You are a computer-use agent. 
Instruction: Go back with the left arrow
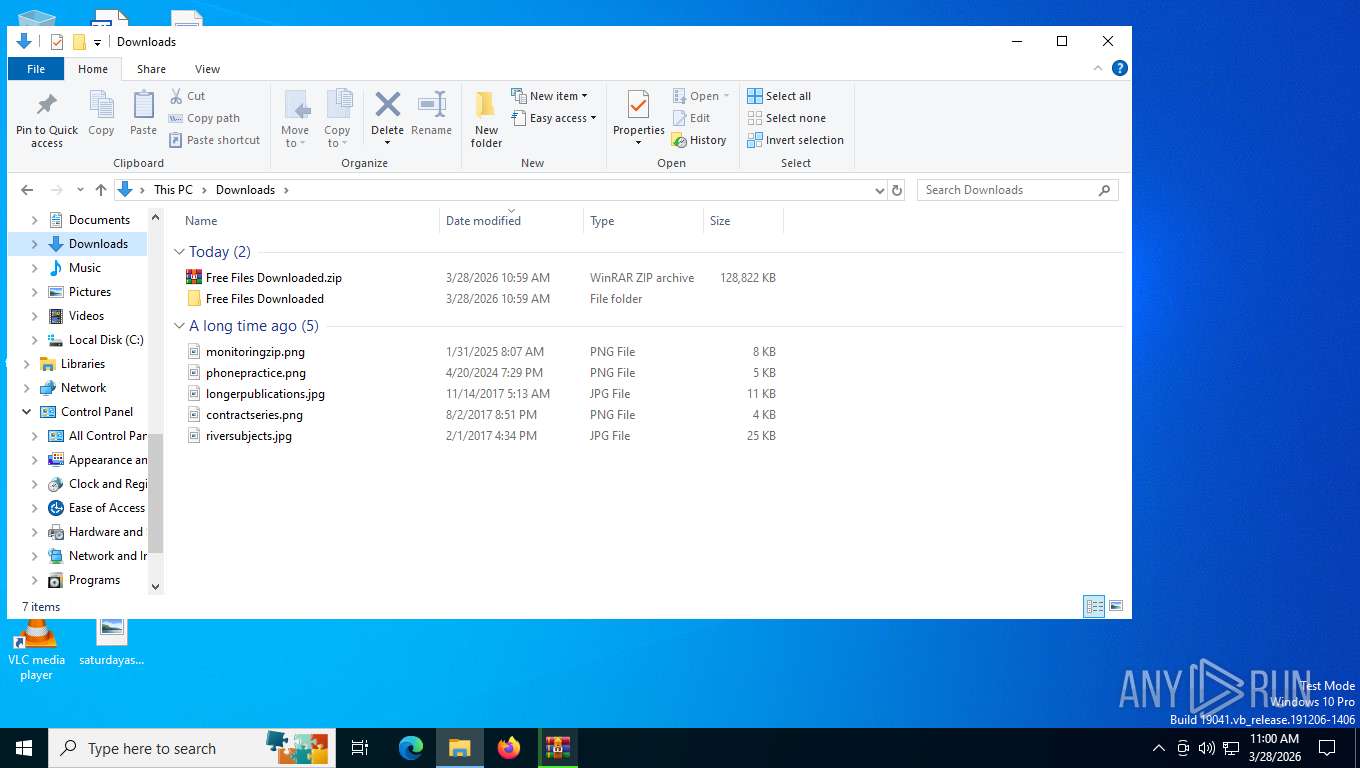(x=27, y=190)
